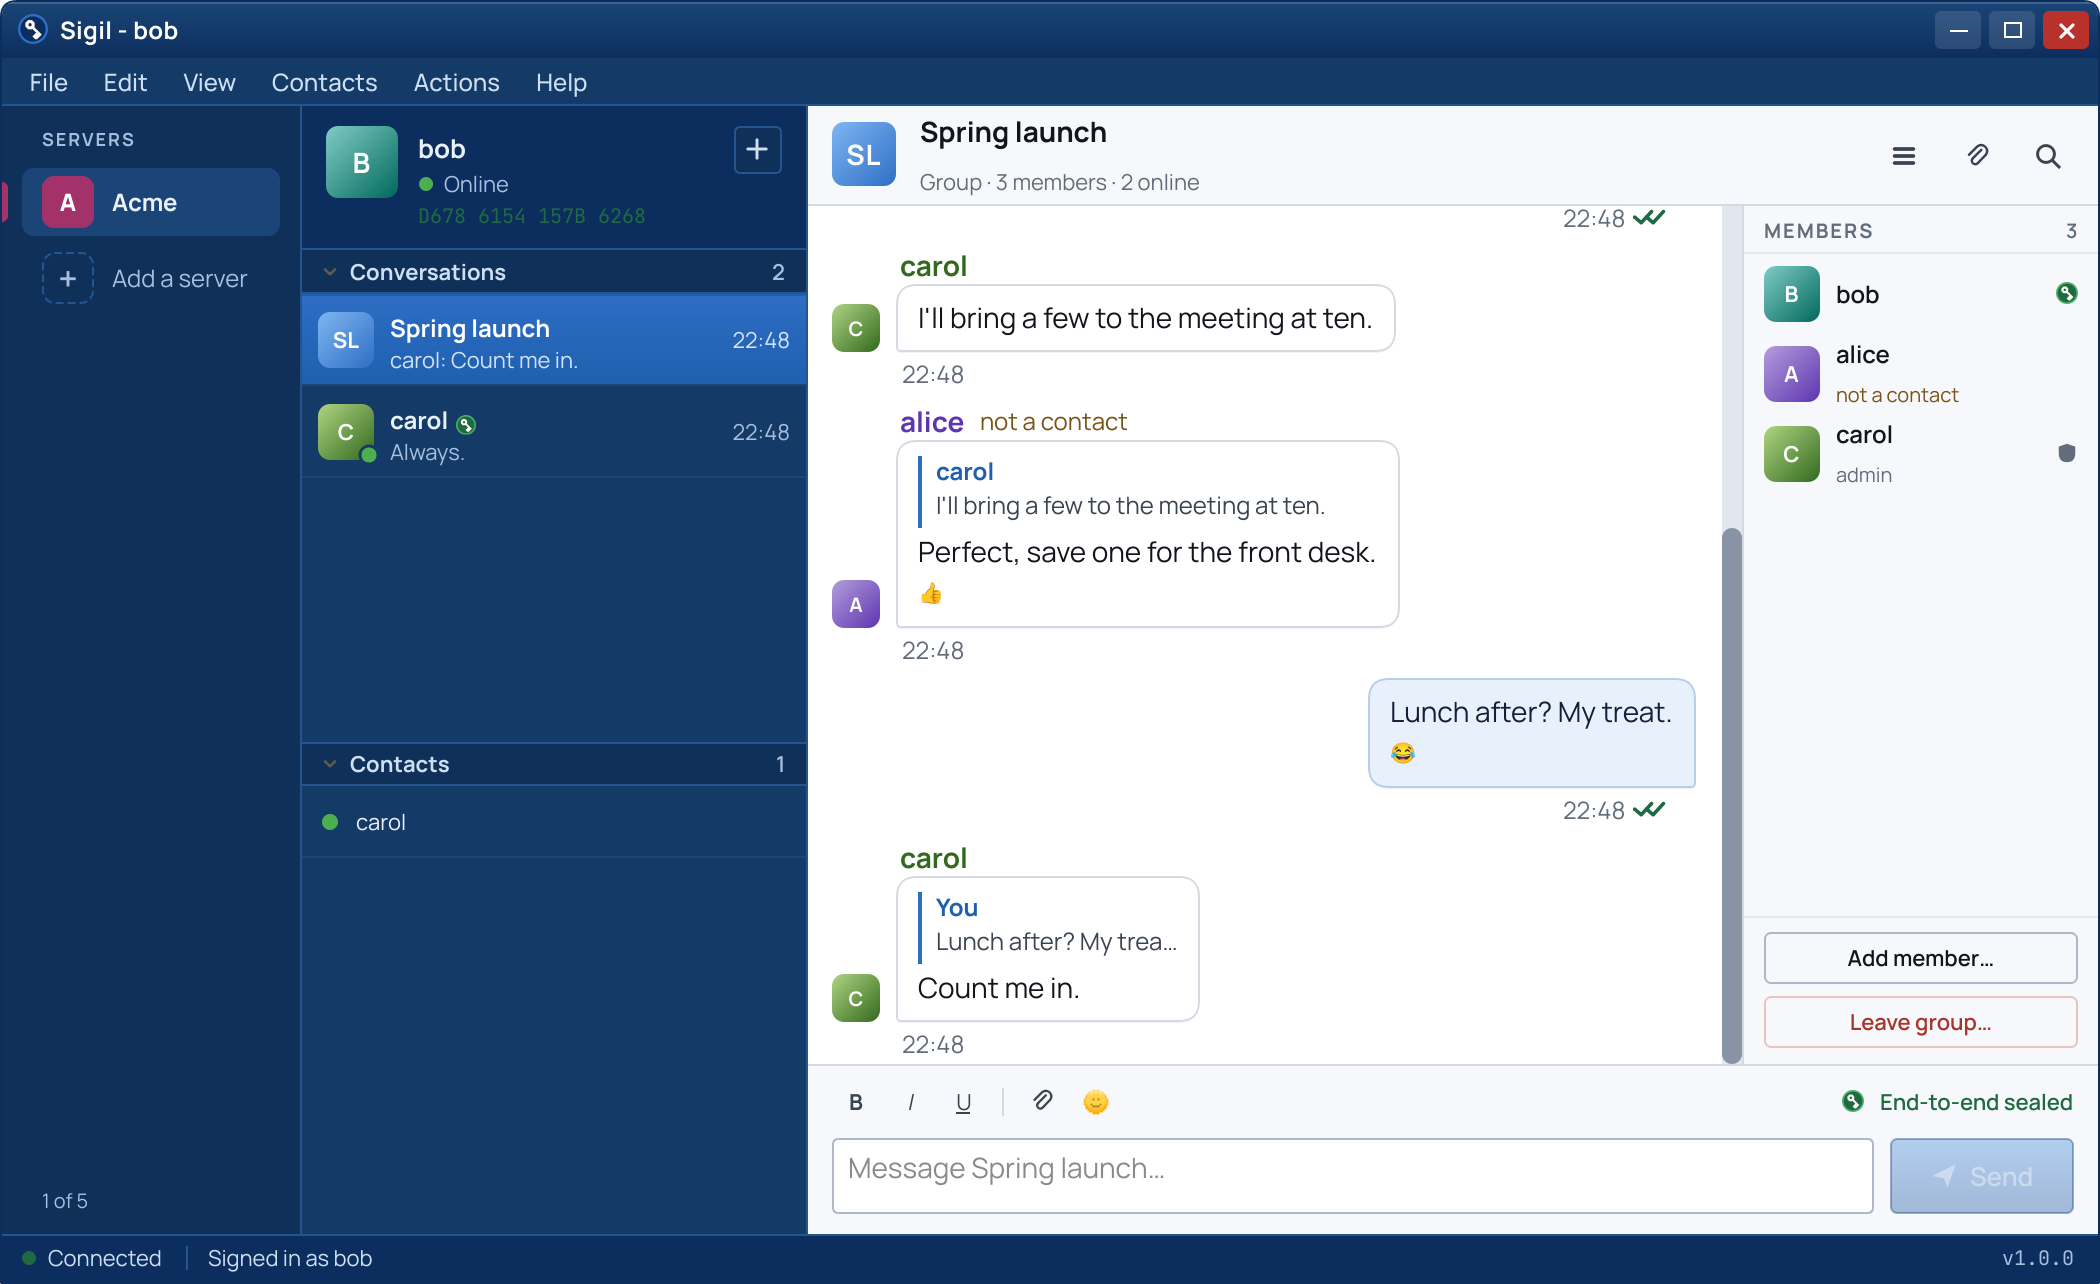Select carol admin in members list
This screenshot has width=2100, height=1284.
pyautogui.click(x=1920, y=454)
